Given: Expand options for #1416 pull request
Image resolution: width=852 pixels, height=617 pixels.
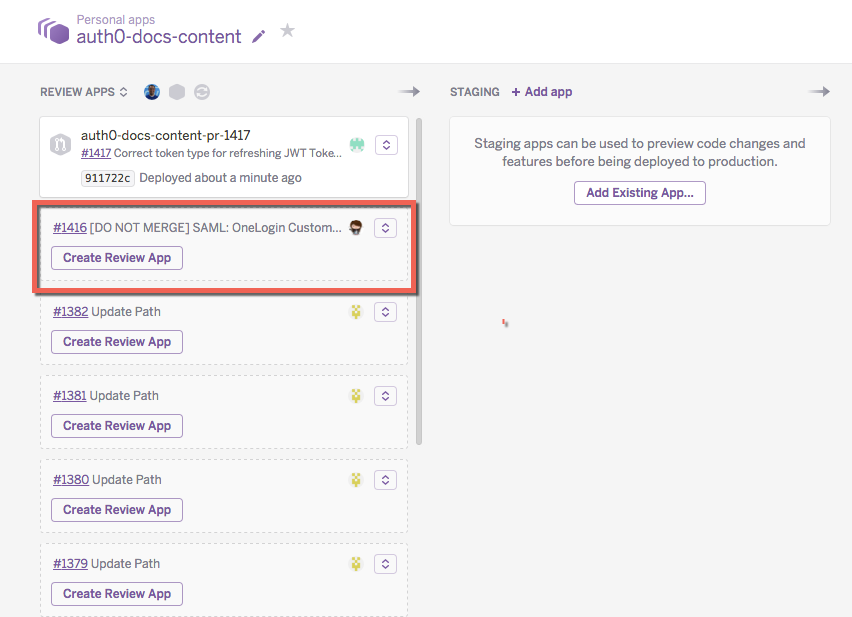Looking at the screenshot, I should click(x=385, y=228).
